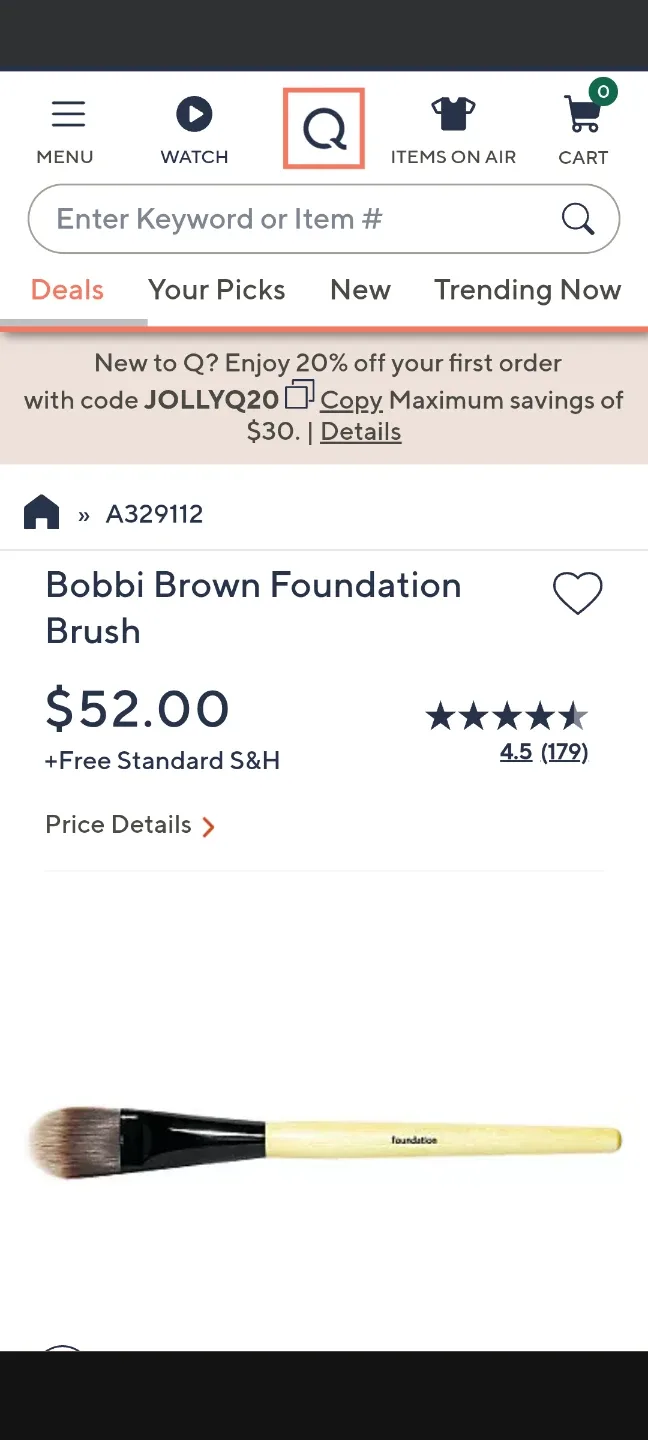Click the search magnifier icon
This screenshot has width=648, height=1440.
click(578, 218)
